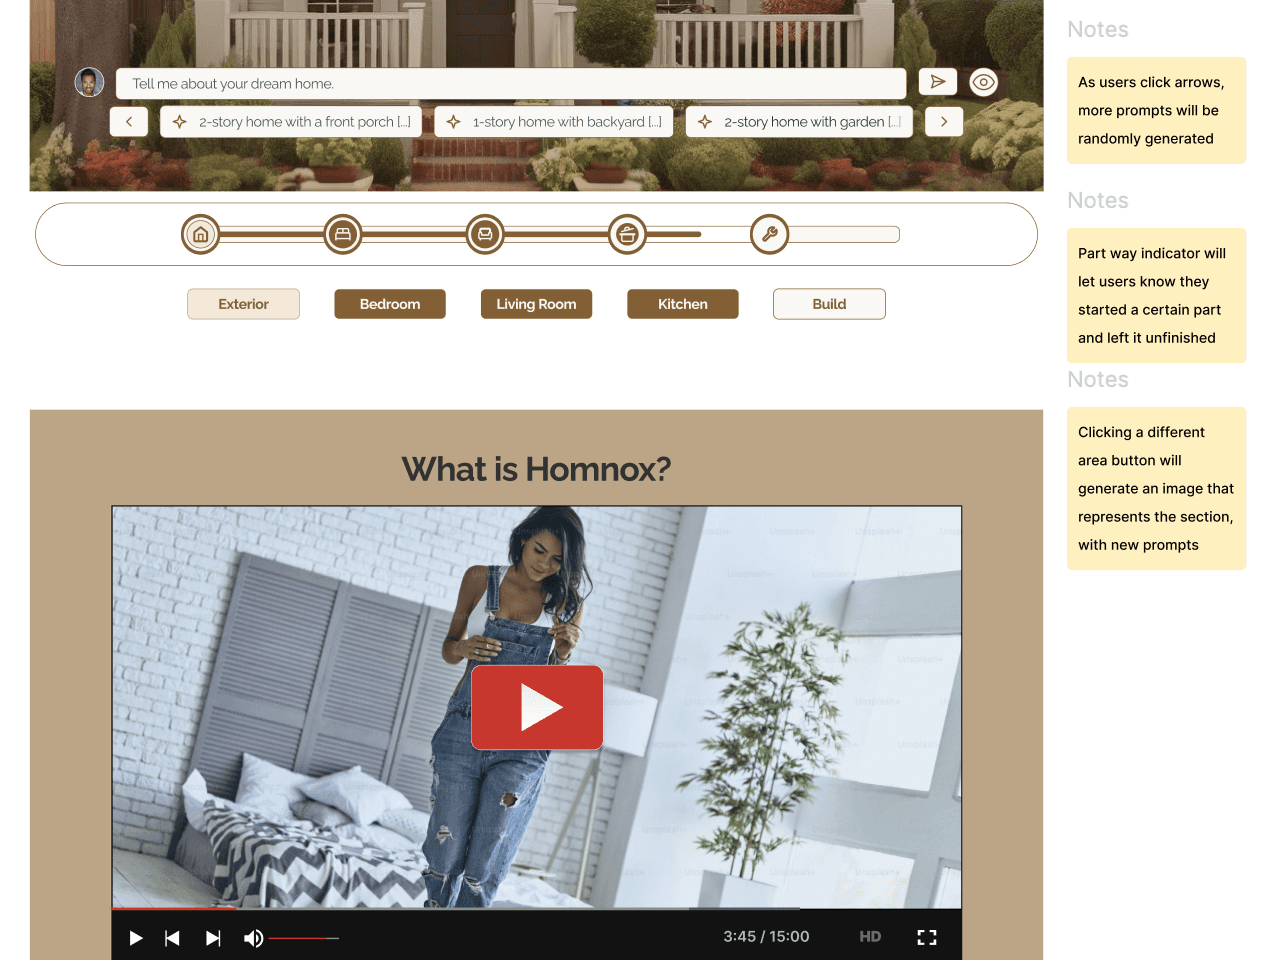
Task: Toggle HD video quality
Action: click(870, 937)
